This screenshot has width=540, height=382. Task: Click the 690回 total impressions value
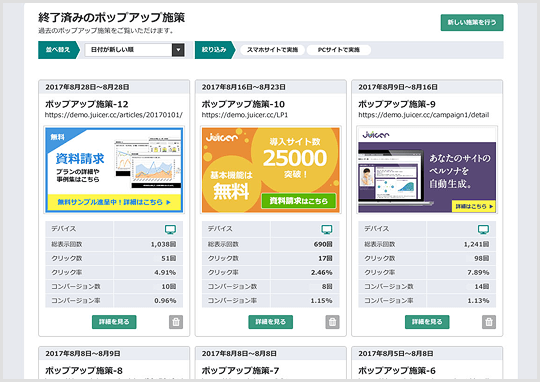[x=323, y=244]
